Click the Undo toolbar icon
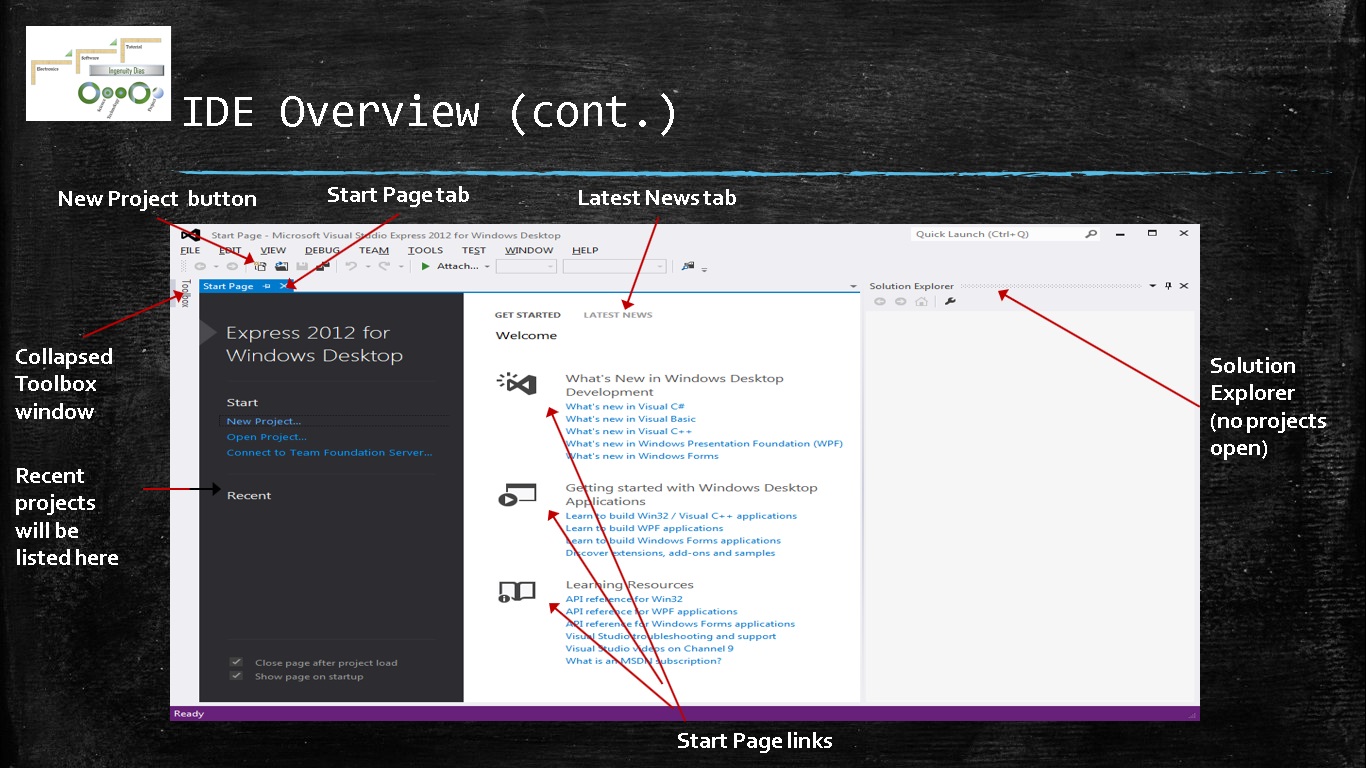 point(351,266)
